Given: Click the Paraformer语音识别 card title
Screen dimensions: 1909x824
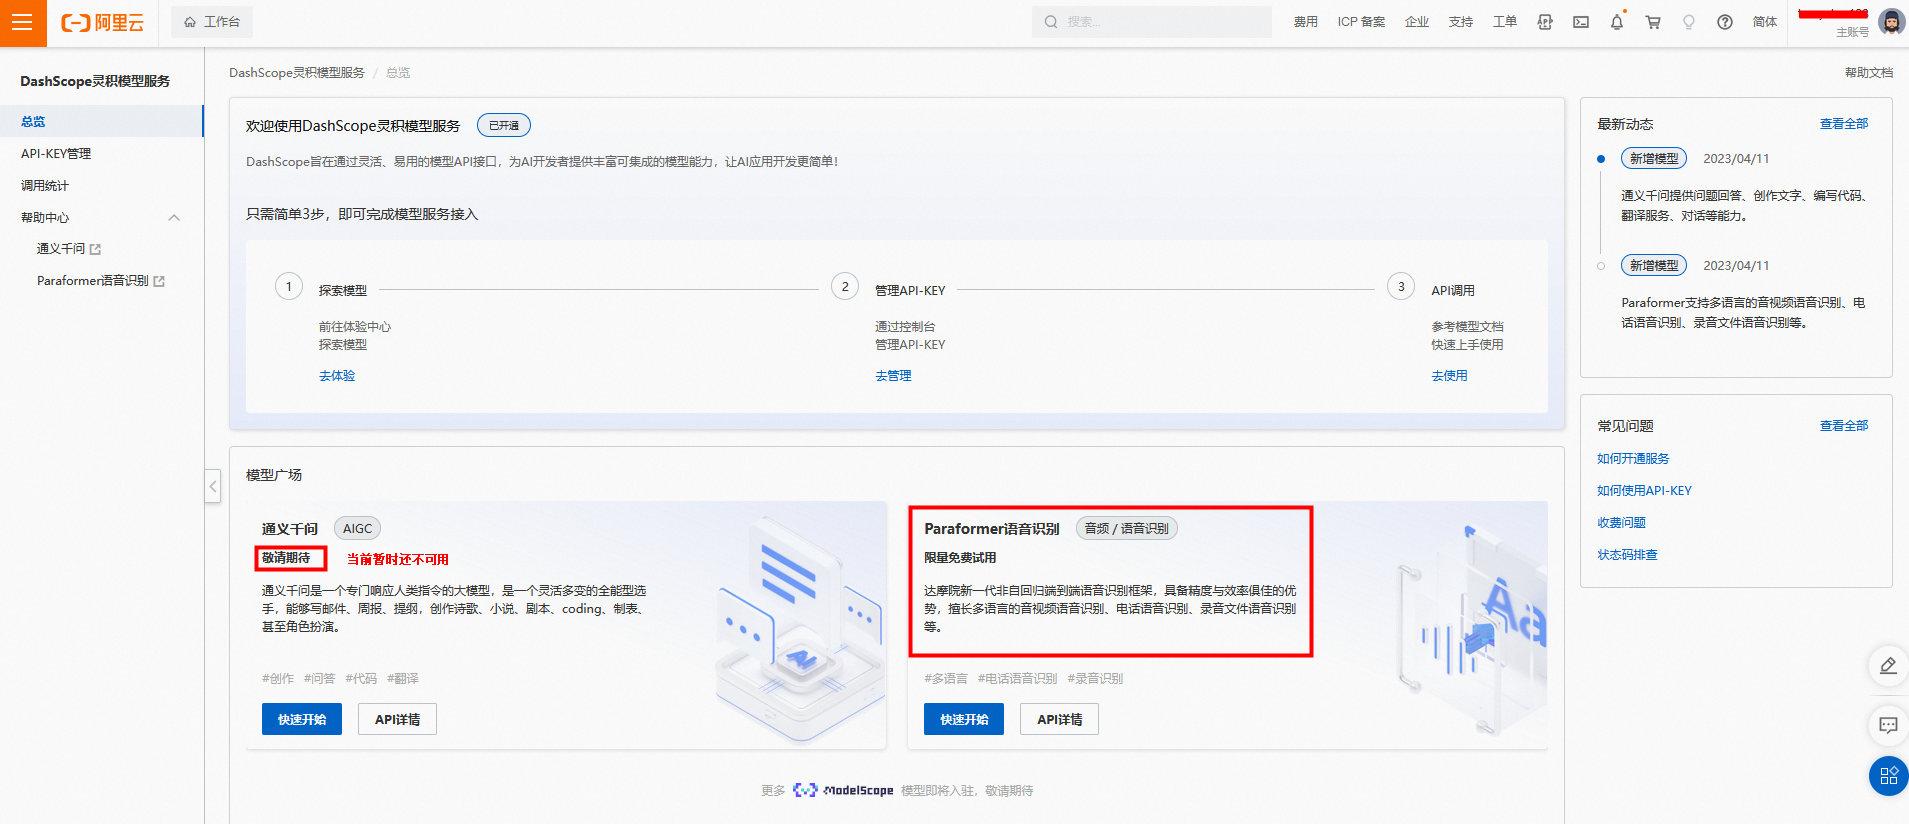Looking at the screenshot, I should pyautogui.click(x=992, y=529).
